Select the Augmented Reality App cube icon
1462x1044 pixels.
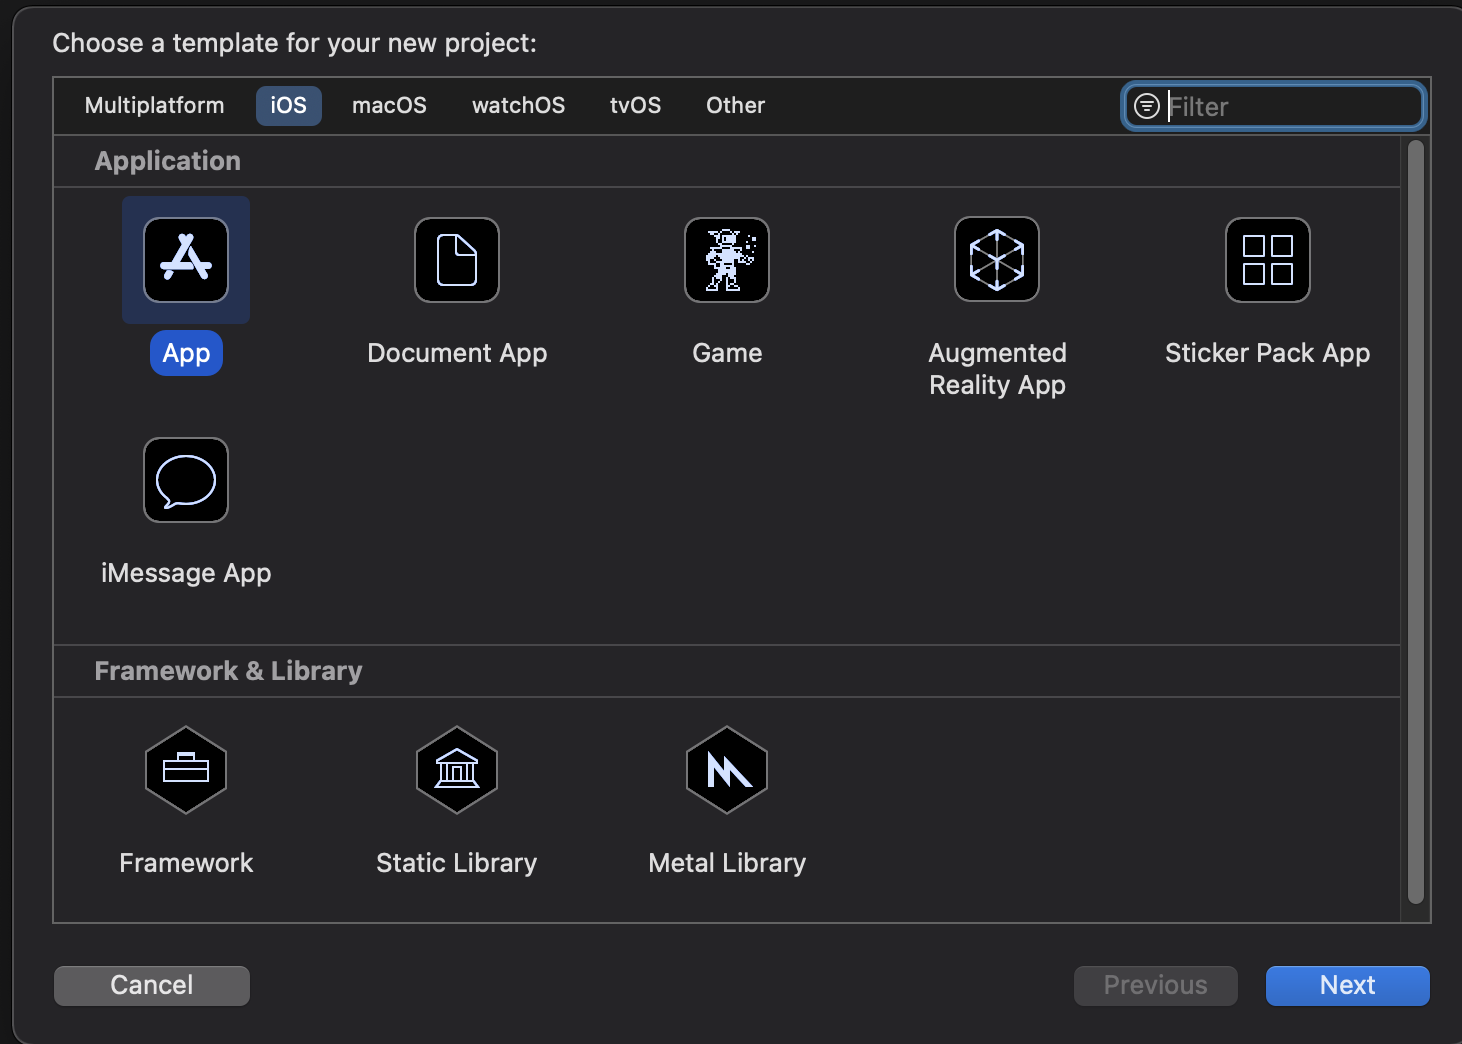pyautogui.click(x=997, y=260)
